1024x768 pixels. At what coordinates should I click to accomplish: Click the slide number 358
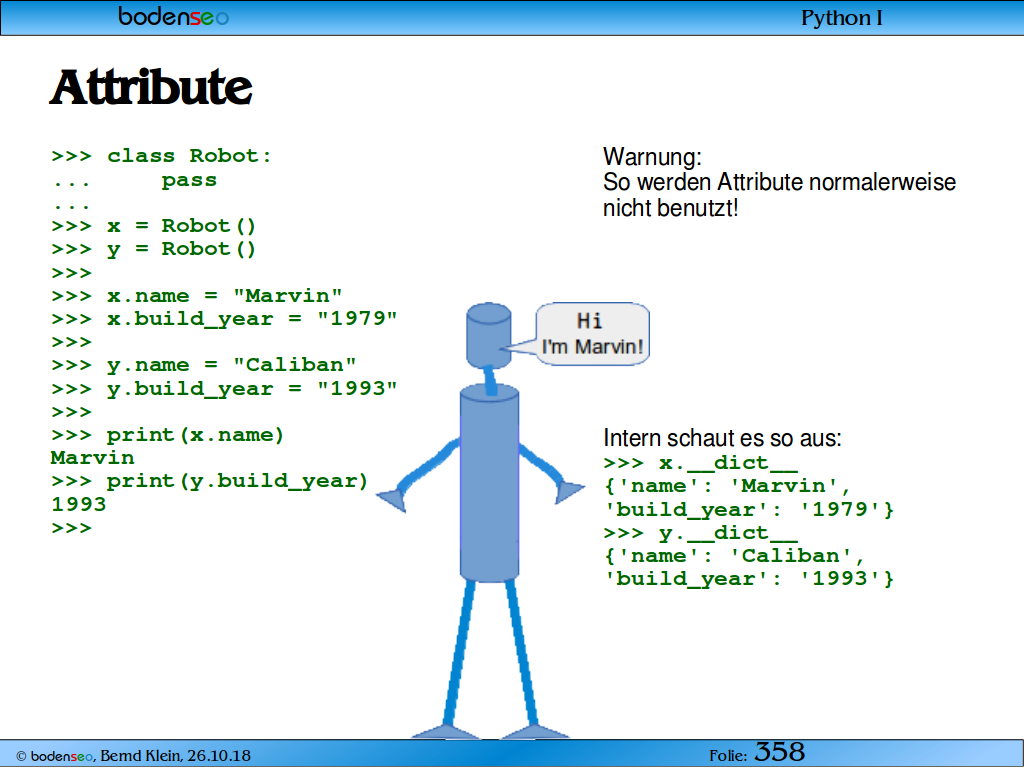pyautogui.click(x=779, y=752)
